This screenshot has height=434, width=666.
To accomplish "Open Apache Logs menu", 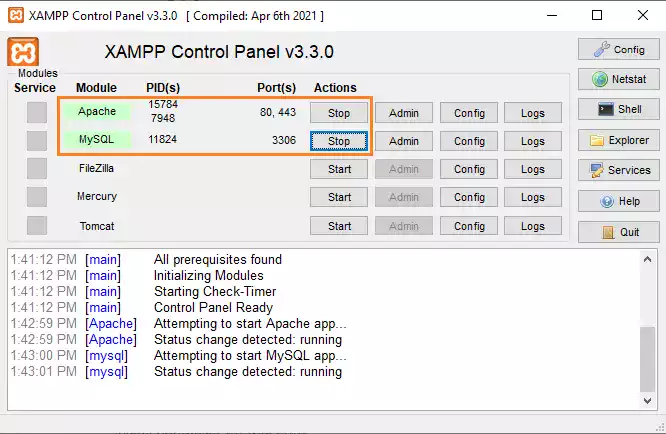I will pos(533,113).
